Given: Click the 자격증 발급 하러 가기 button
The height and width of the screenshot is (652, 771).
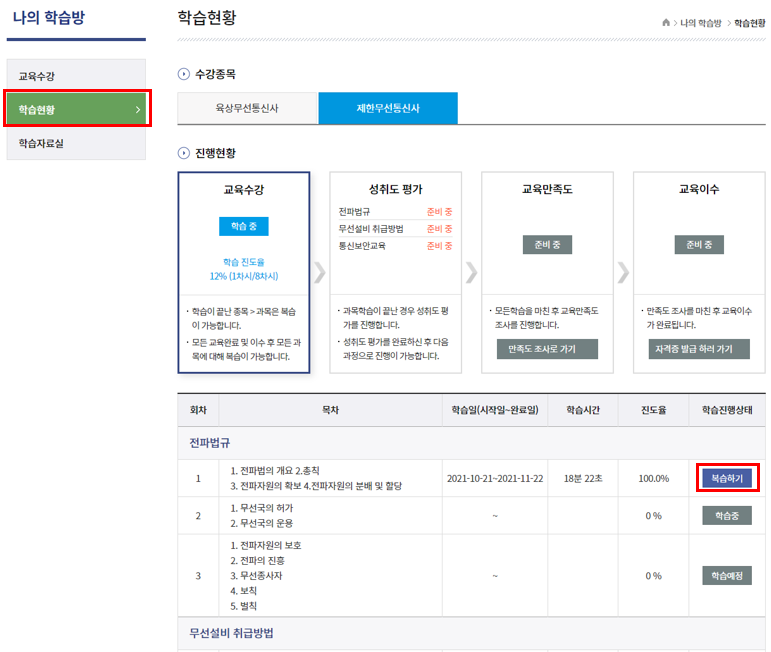Looking at the screenshot, I should tap(699, 349).
